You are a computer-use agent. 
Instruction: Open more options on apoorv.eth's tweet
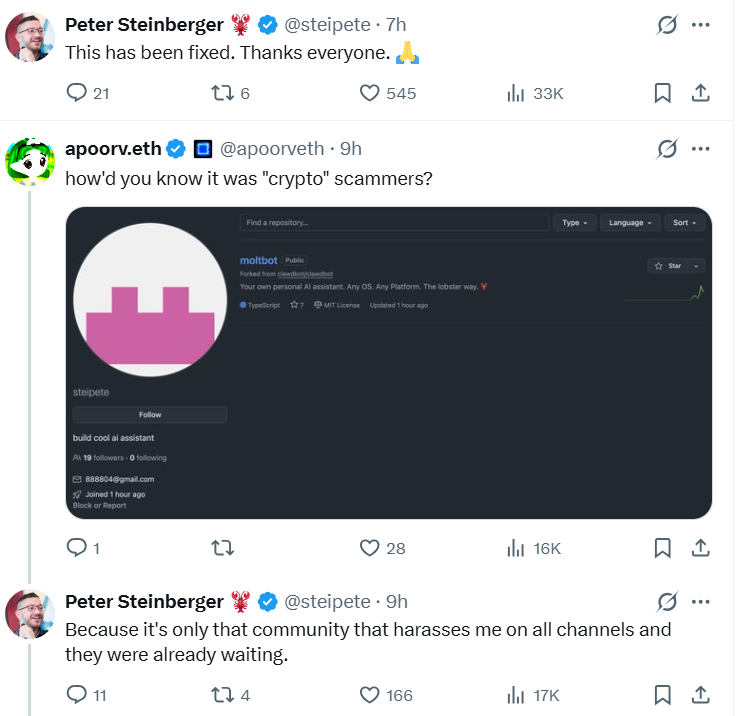tap(701, 149)
